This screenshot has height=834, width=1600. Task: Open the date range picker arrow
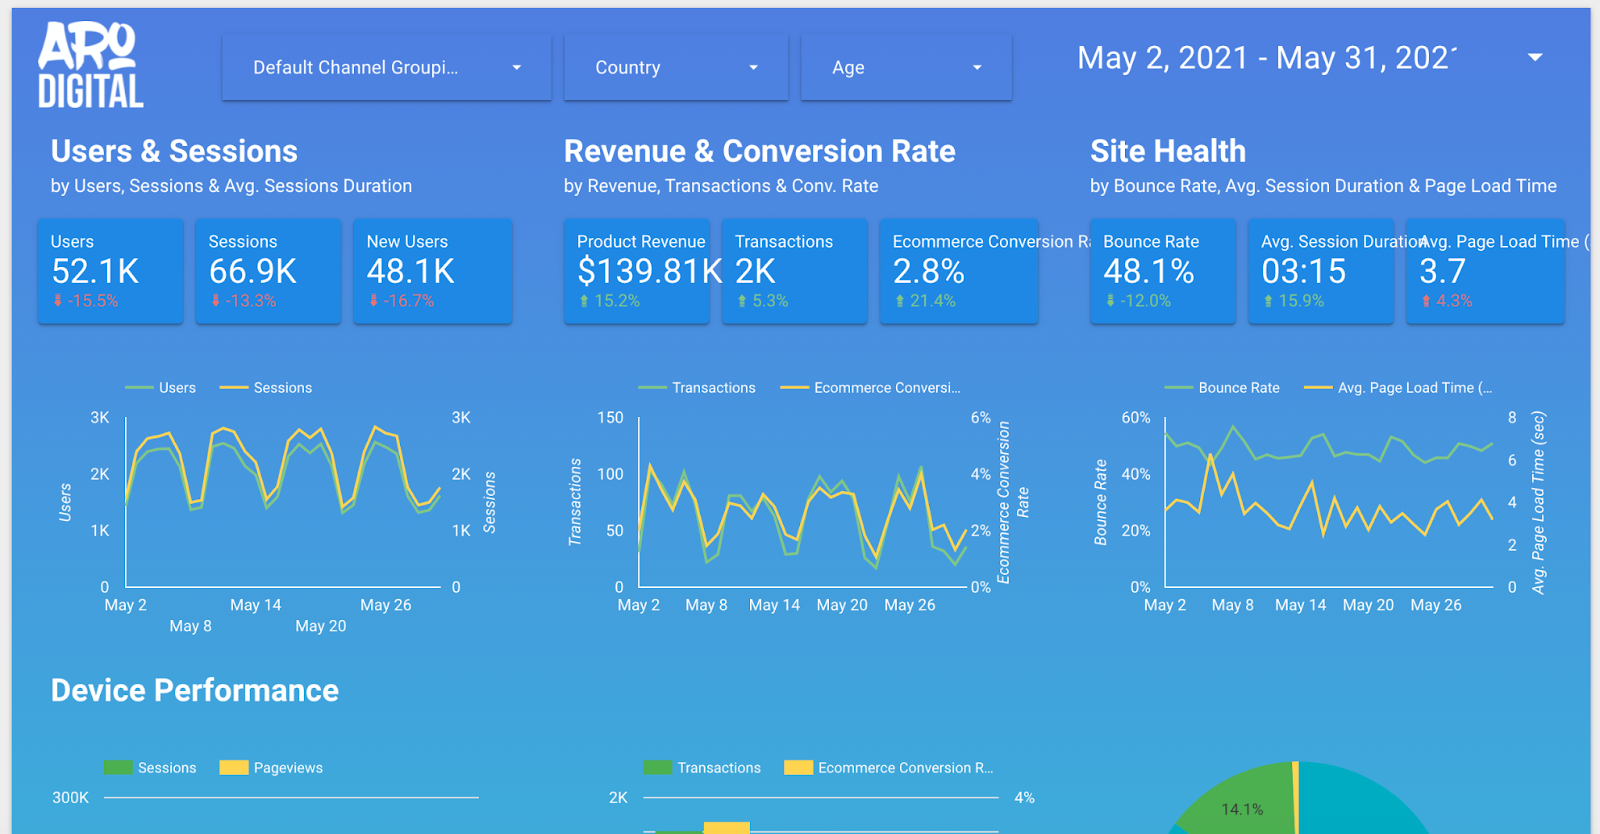pyautogui.click(x=1535, y=58)
